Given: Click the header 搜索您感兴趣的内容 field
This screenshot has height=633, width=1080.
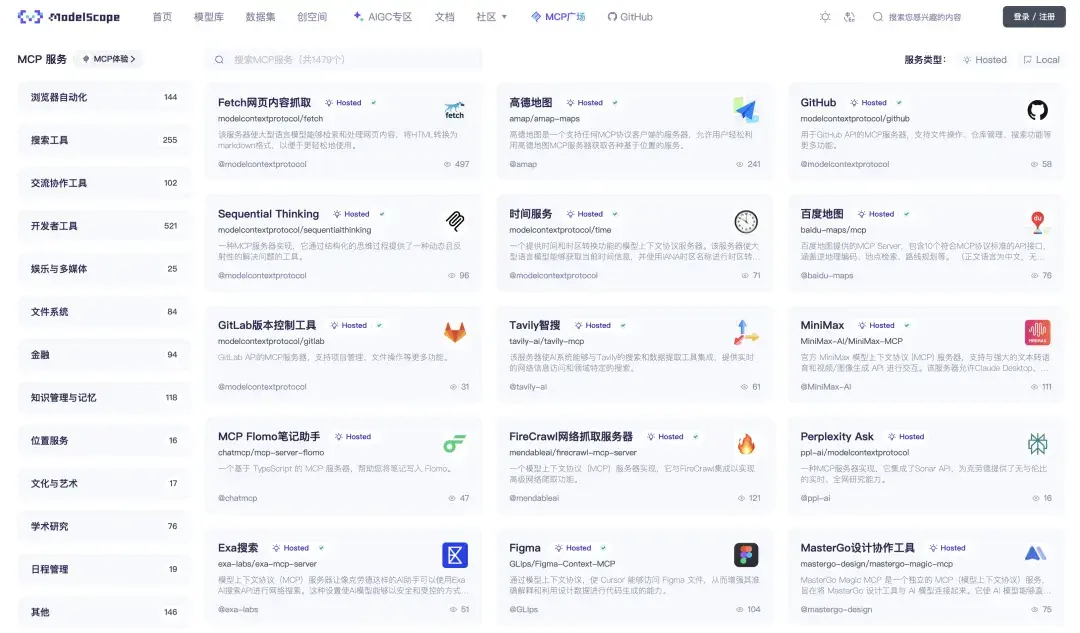Looking at the screenshot, I should click(925, 17).
